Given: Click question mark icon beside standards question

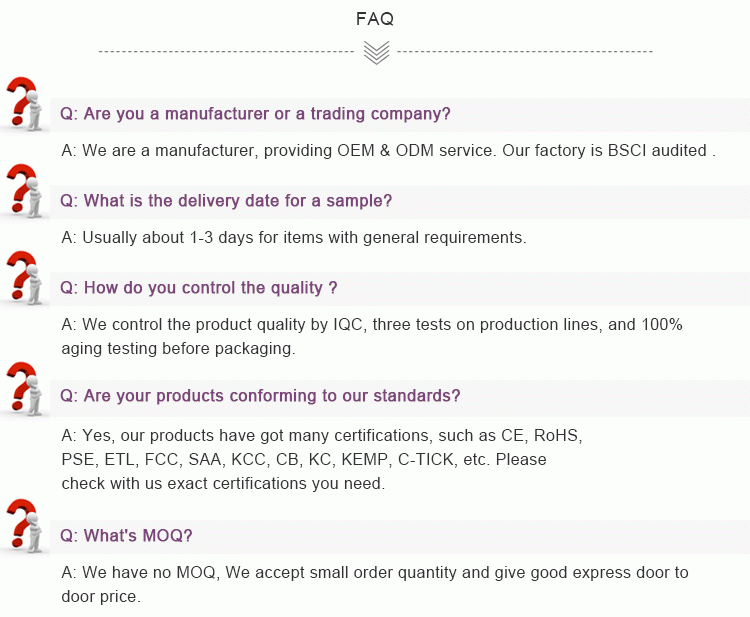Looking at the screenshot, I should pos(24,387).
